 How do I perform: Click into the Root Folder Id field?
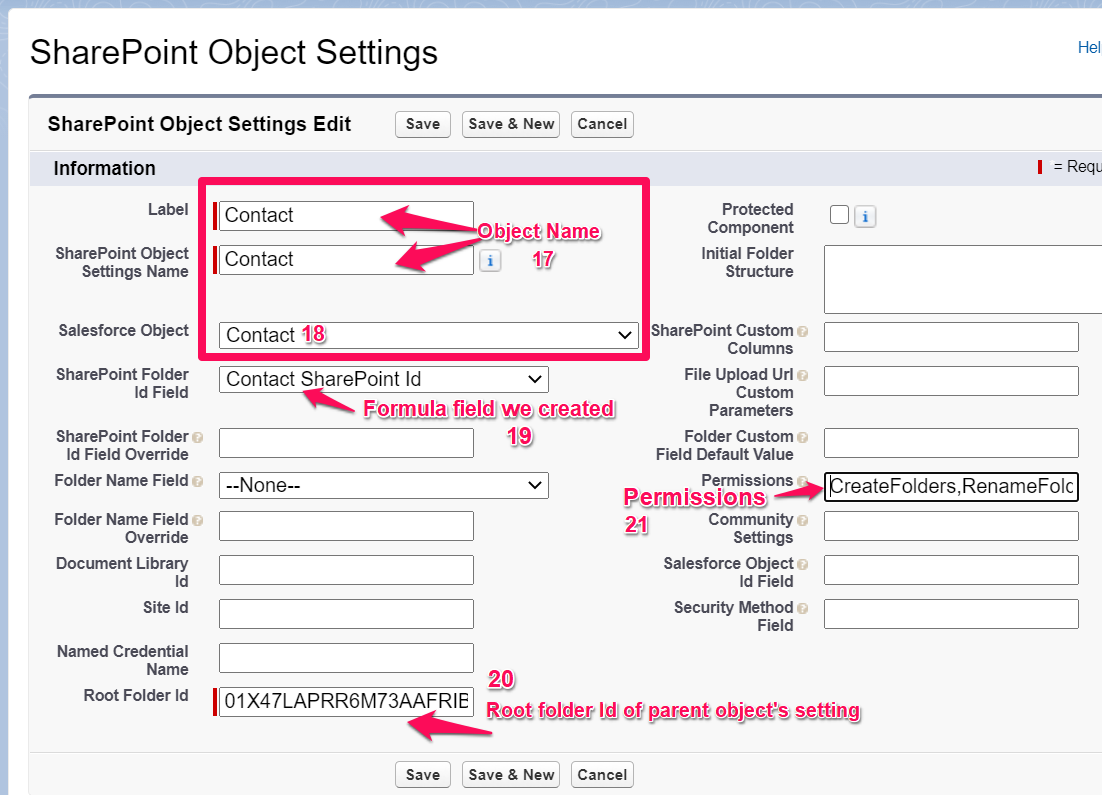(346, 702)
